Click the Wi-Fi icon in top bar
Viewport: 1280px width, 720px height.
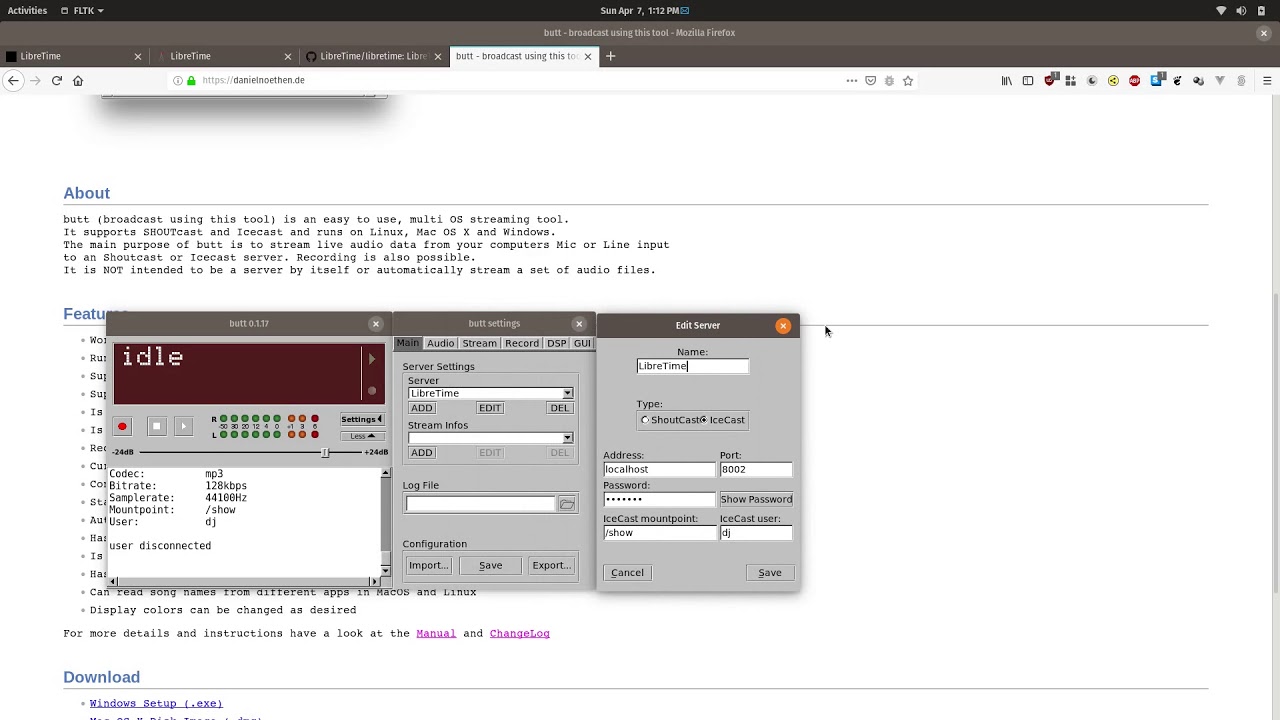point(1221,10)
